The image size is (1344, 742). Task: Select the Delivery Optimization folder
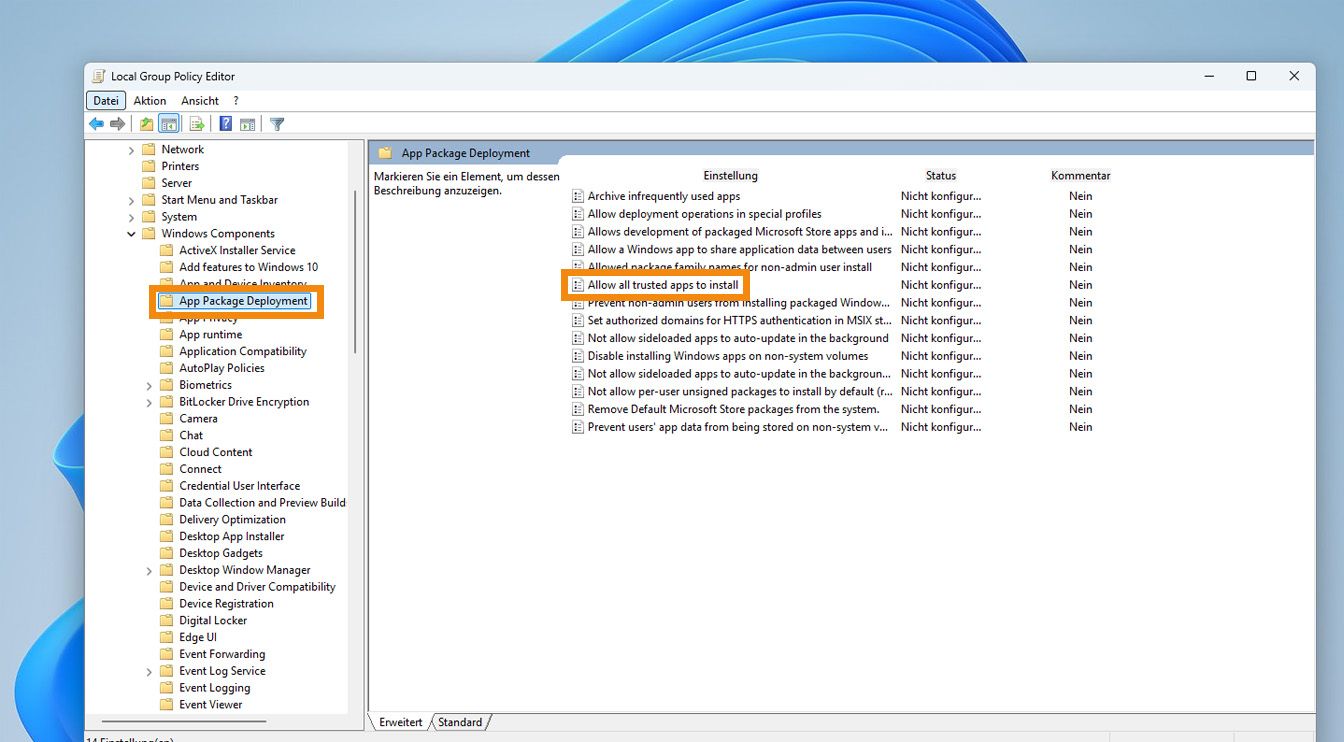coord(233,519)
